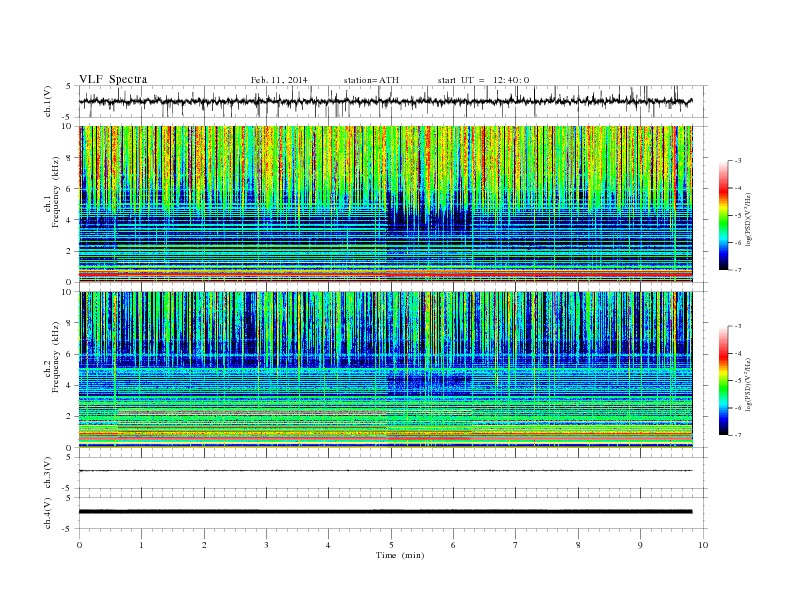
Task: Click the ch.1(V) waveform axis label
Action: pyautogui.click(x=47, y=101)
